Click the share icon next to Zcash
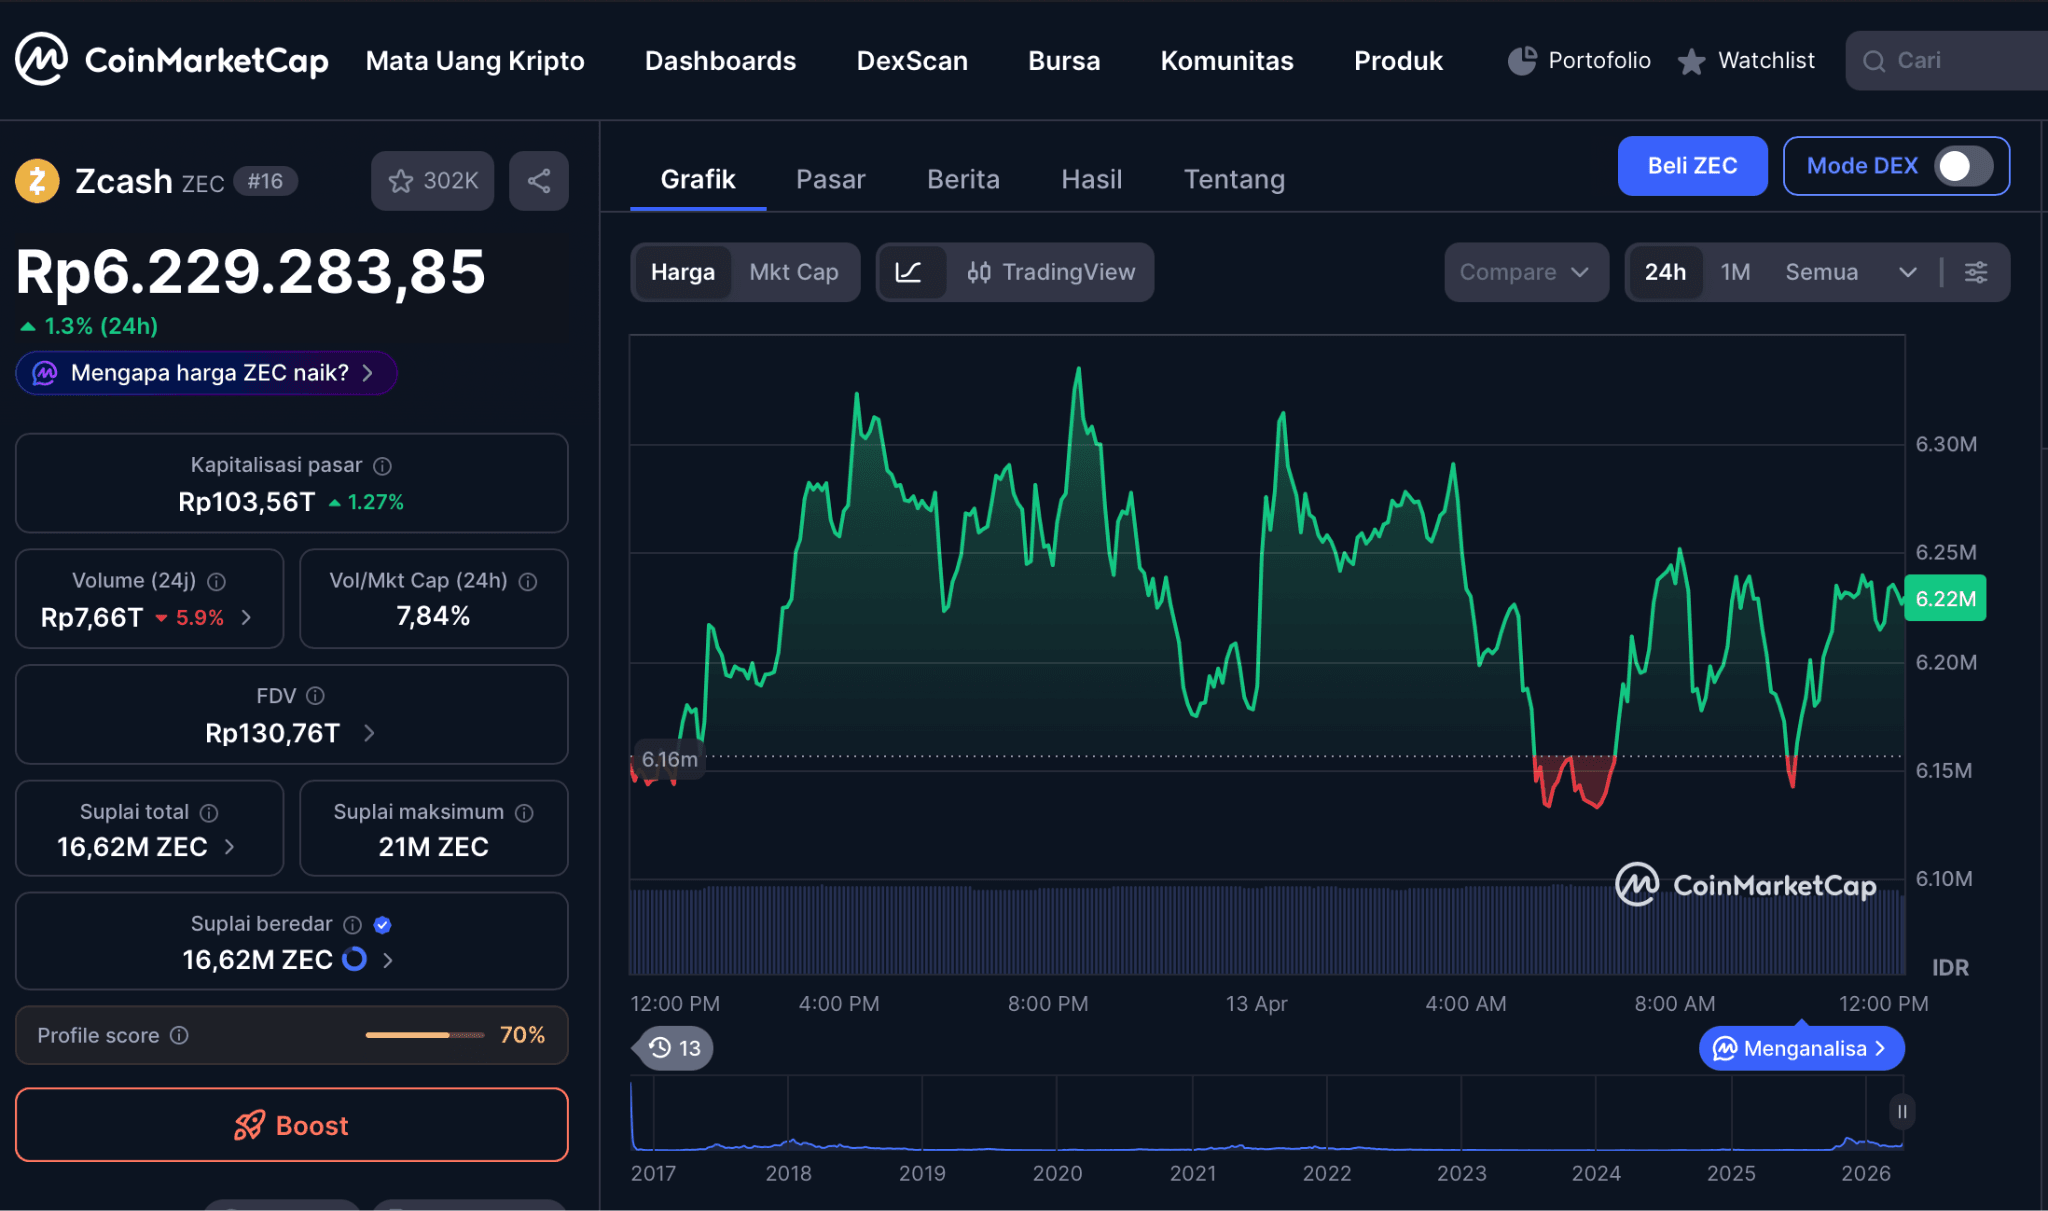This screenshot has height=1211, width=2048. coord(538,181)
